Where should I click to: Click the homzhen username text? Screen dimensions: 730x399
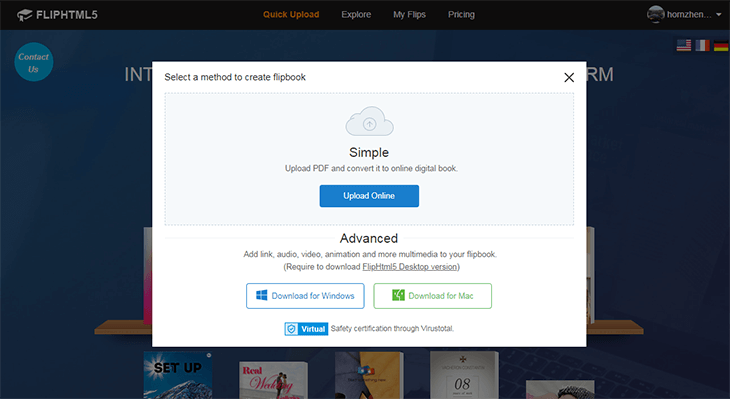tap(689, 14)
